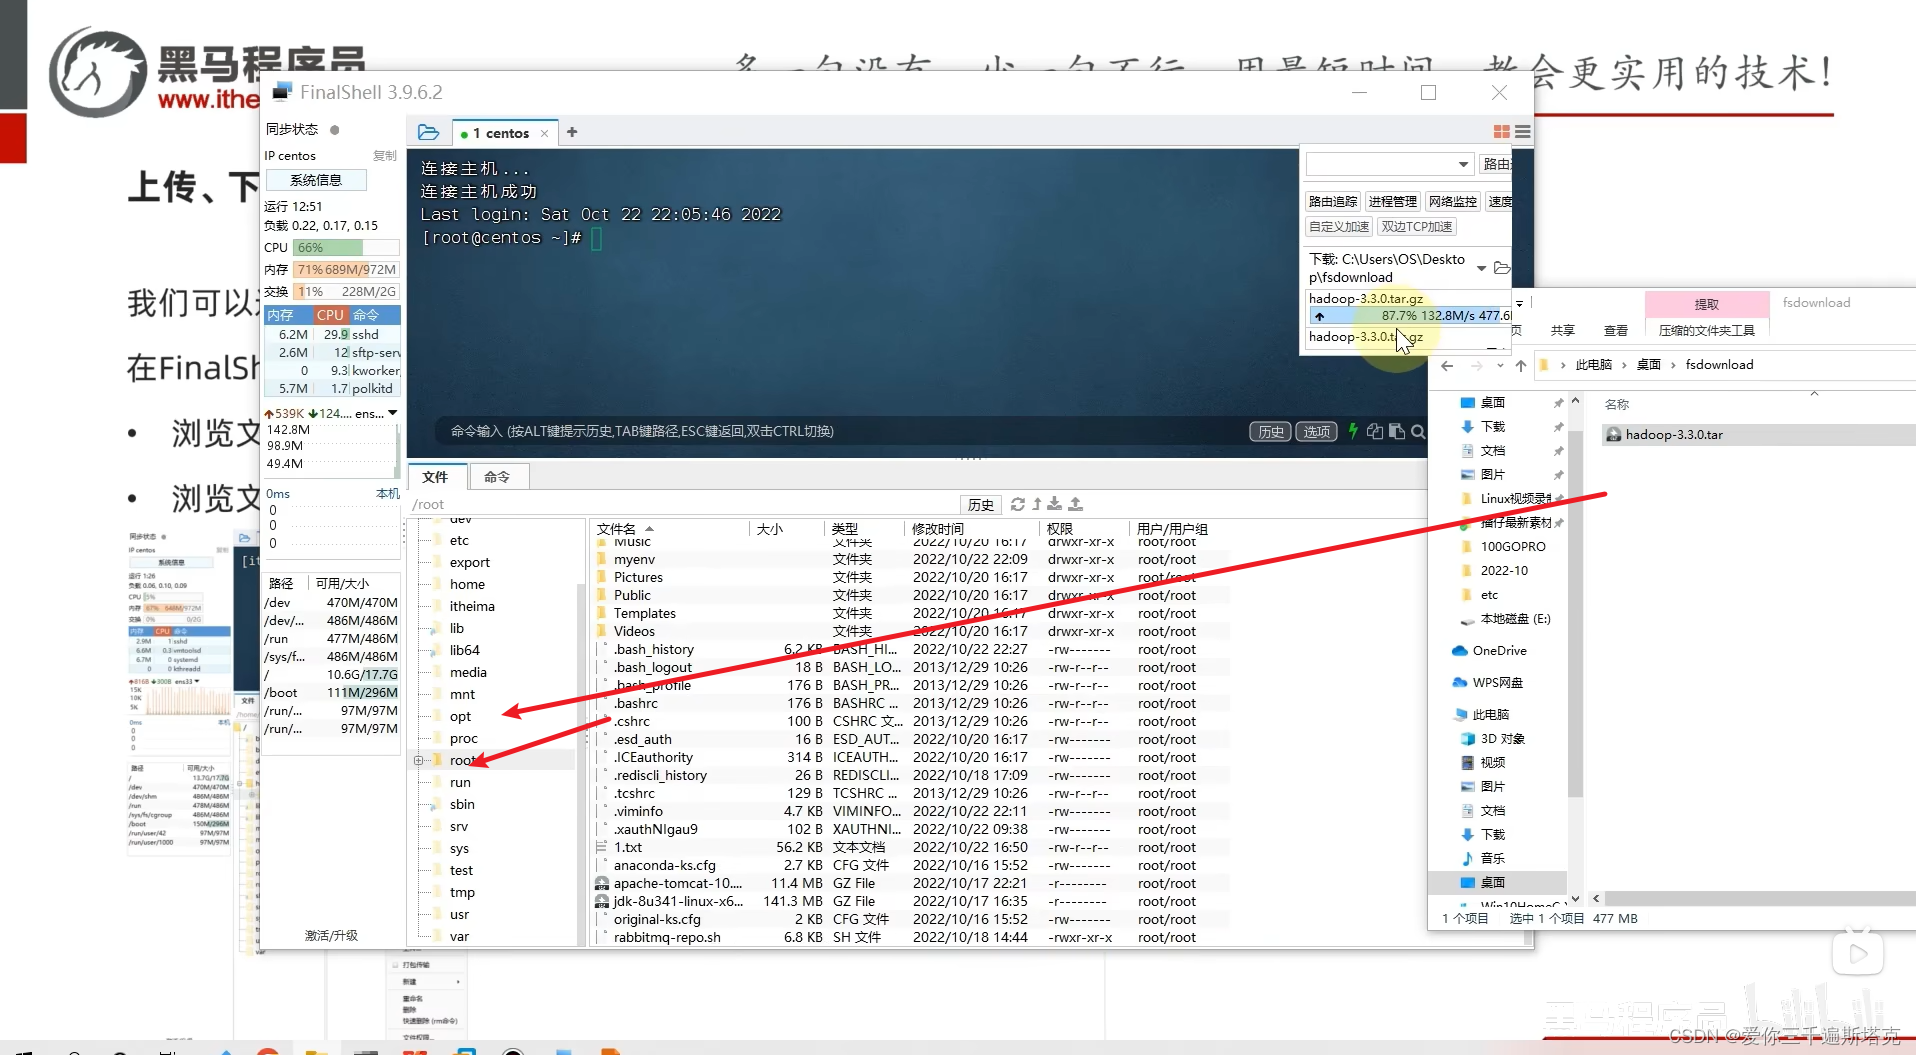
Task: Click the download icon in the file panel toolbar
Action: coord(1055,504)
